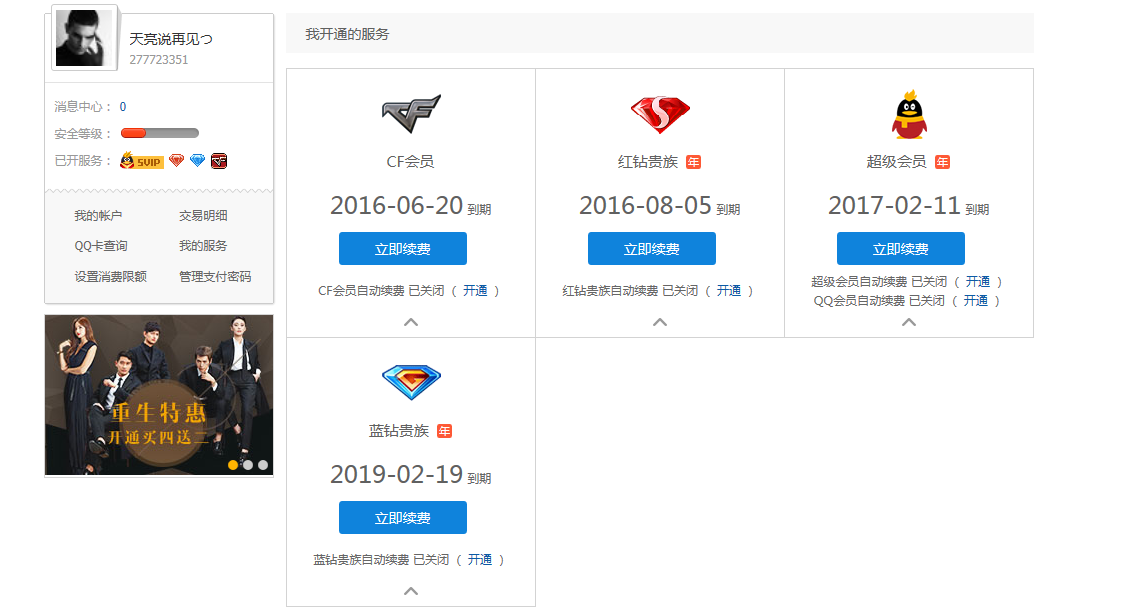Open 设置消费限额 in sidebar
This screenshot has width=1127, height=615.
pyautogui.click(x=111, y=277)
